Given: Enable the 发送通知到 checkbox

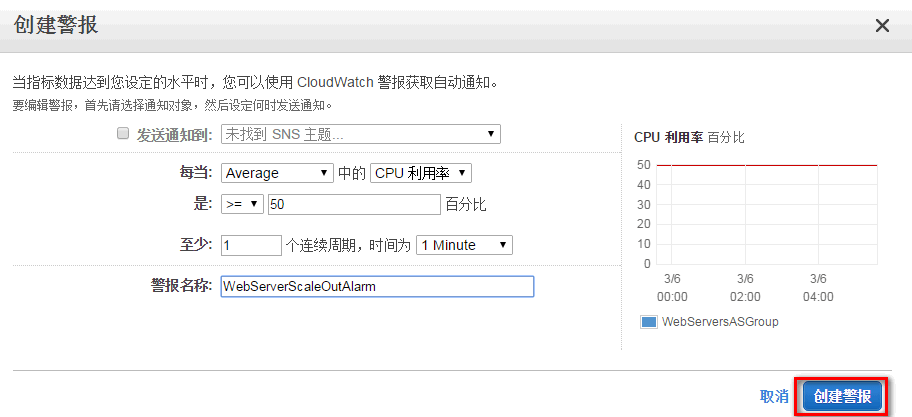Looking at the screenshot, I should pos(123,134).
